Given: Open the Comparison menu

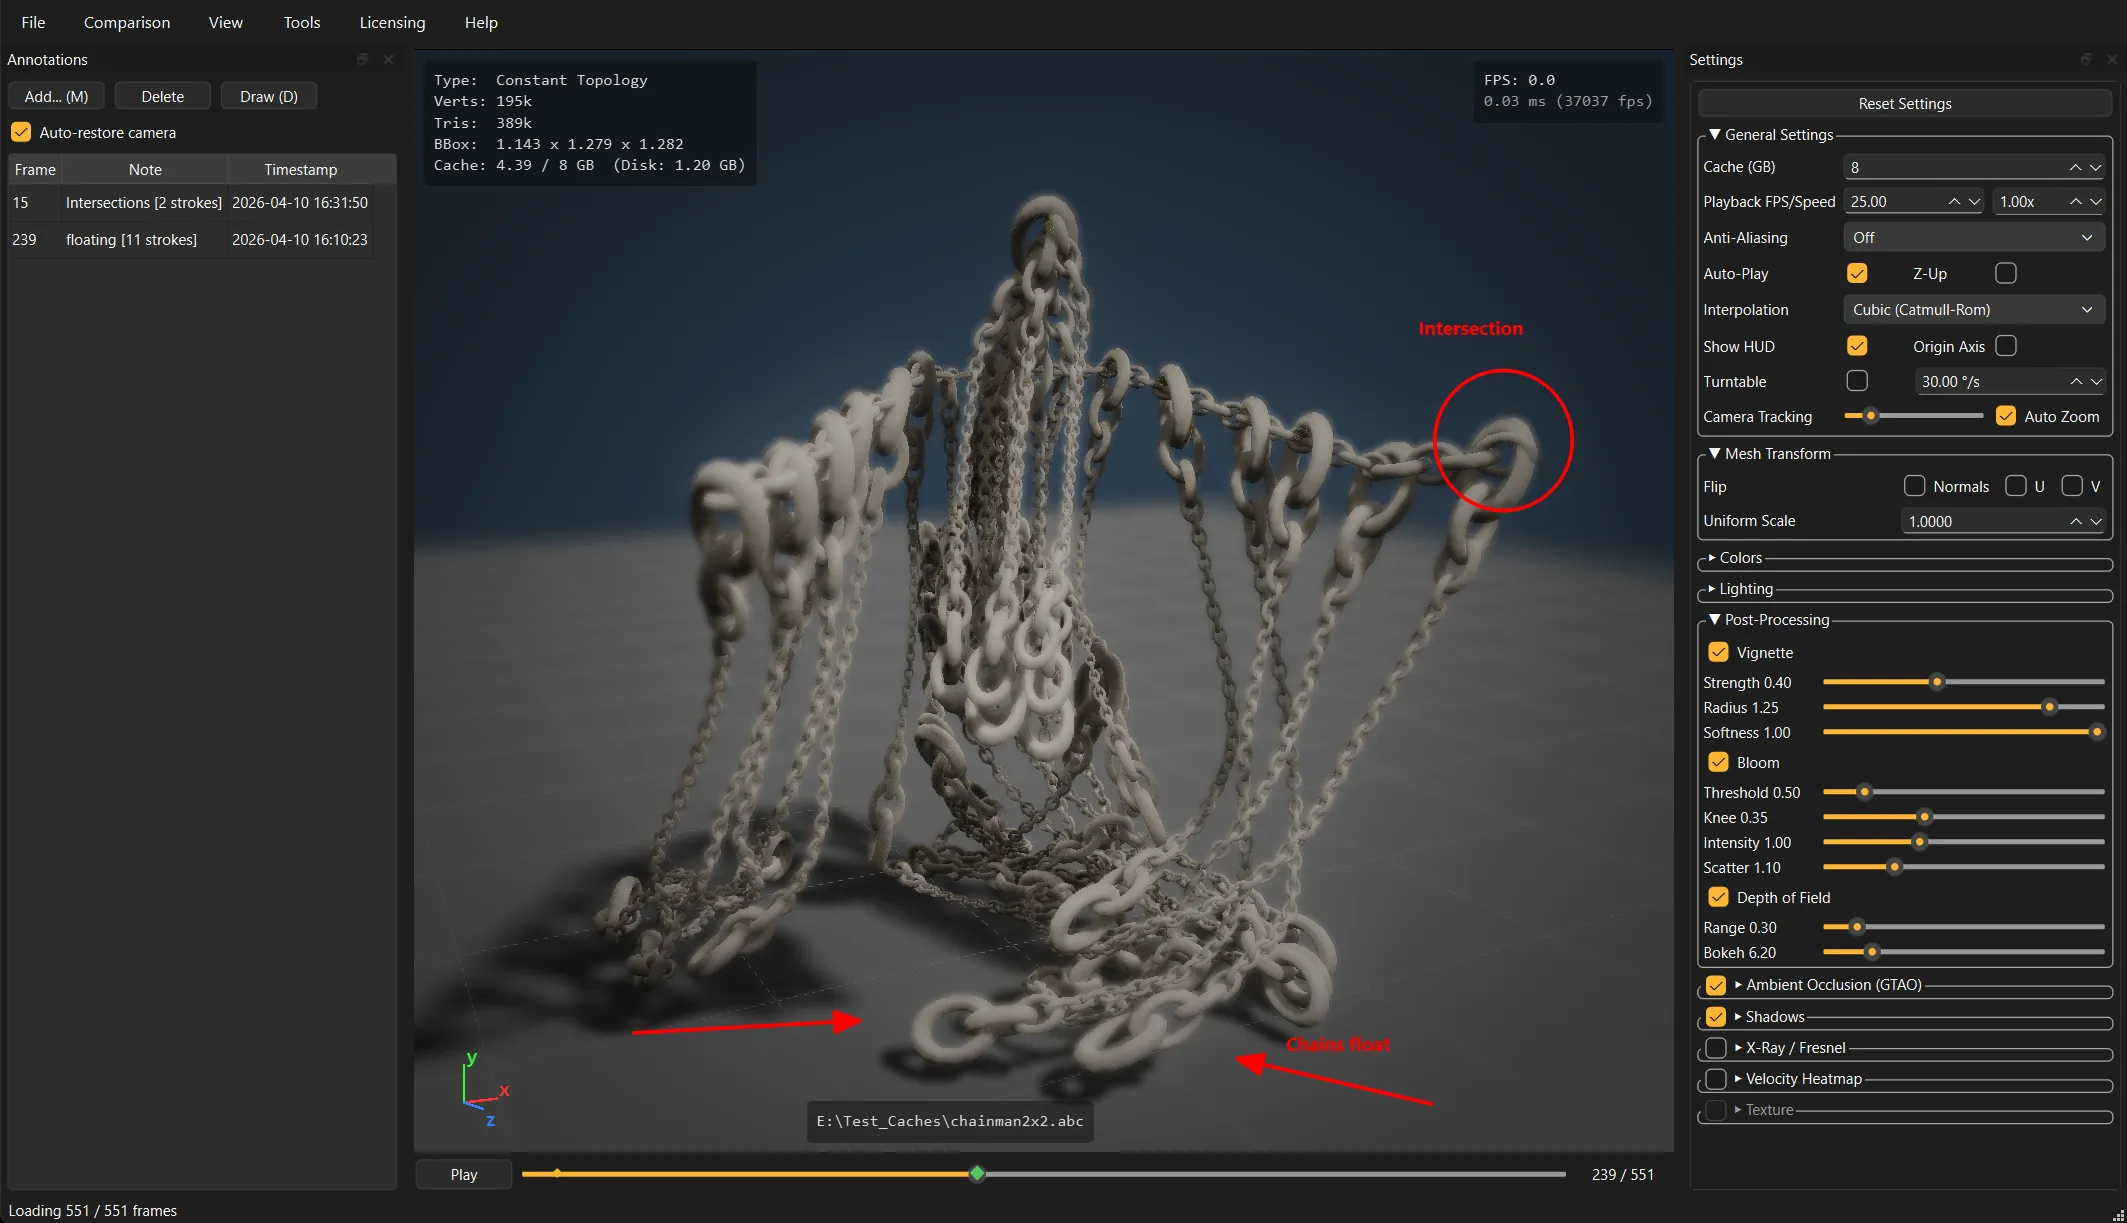Looking at the screenshot, I should pos(127,22).
